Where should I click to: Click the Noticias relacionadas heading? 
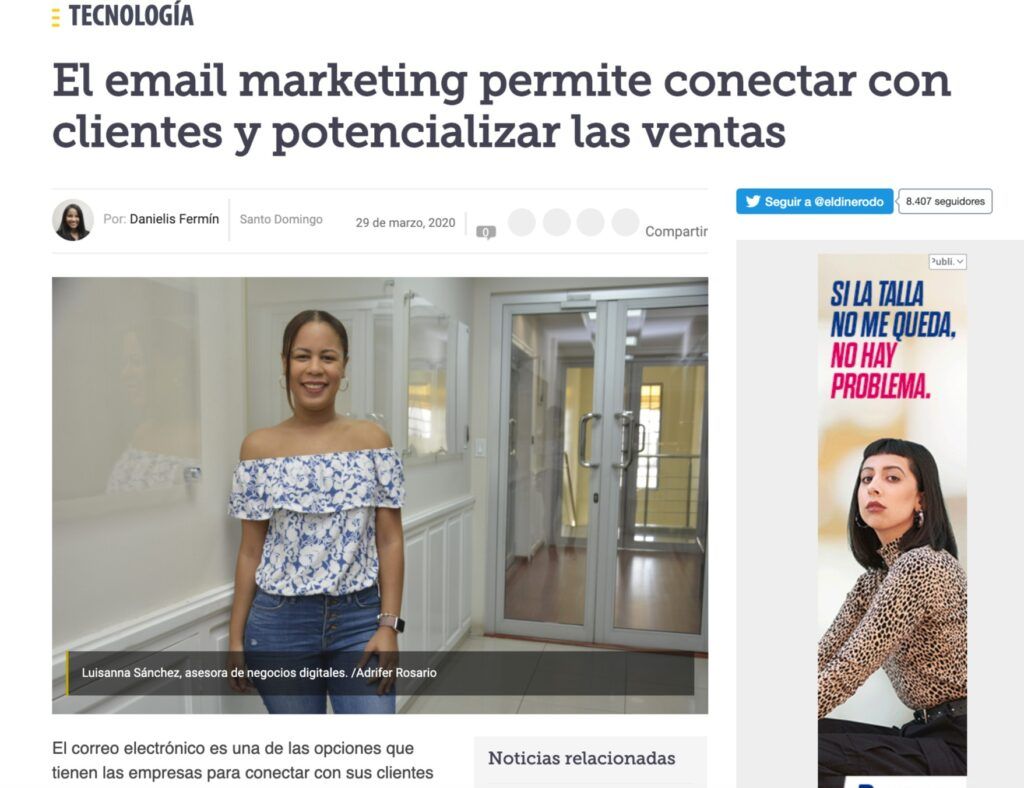[581, 758]
